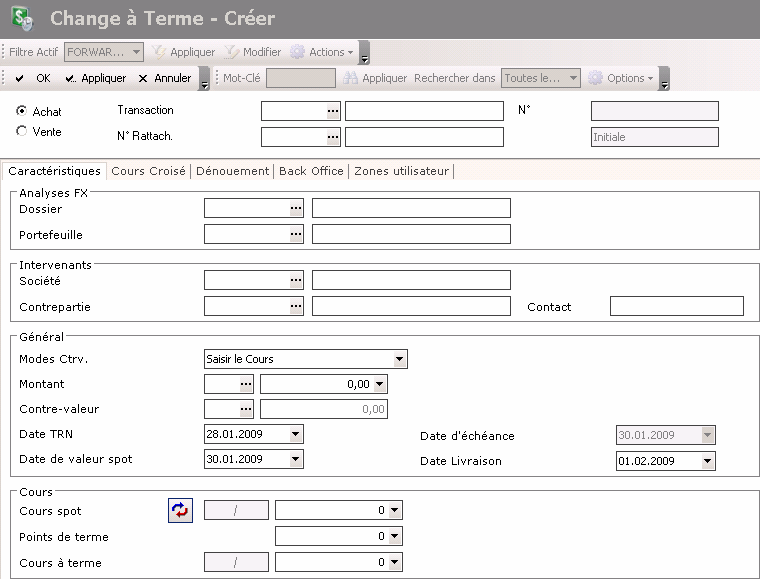Image resolution: width=760 pixels, height=579 pixels.
Task: Select the Achat radio button
Action: coord(22,111)
